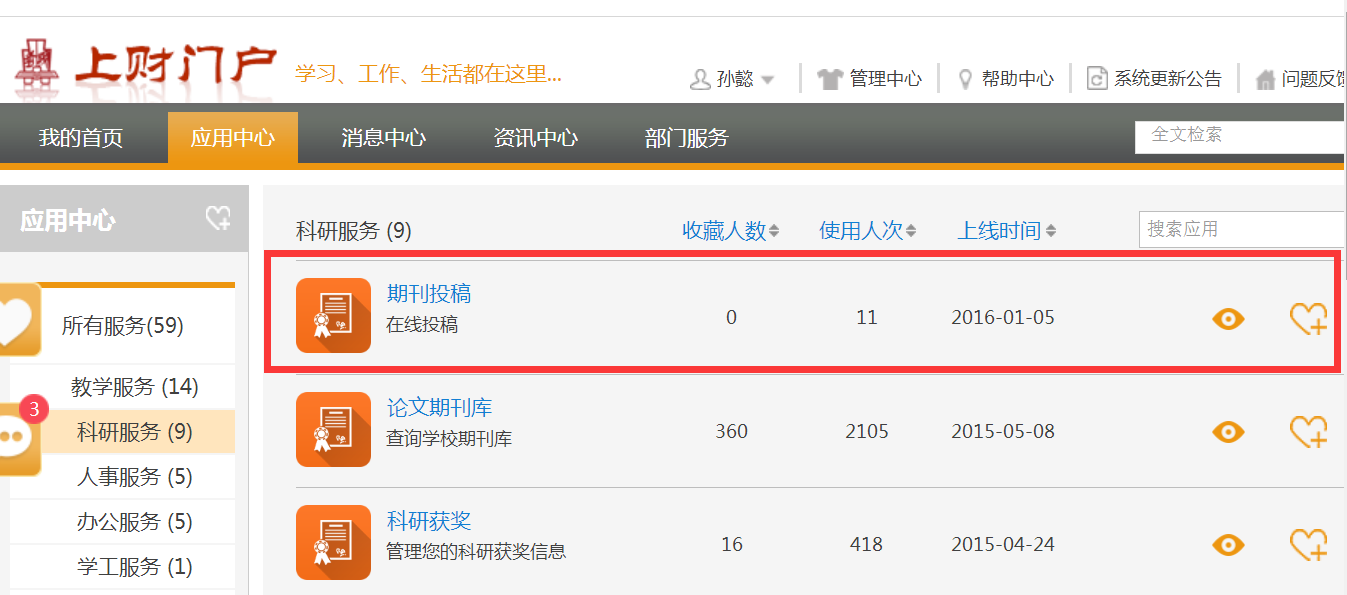This screenshot has width=1347, height=595.
Task: Sort apps by 收藏人数
Action: (x=730, y=231)
